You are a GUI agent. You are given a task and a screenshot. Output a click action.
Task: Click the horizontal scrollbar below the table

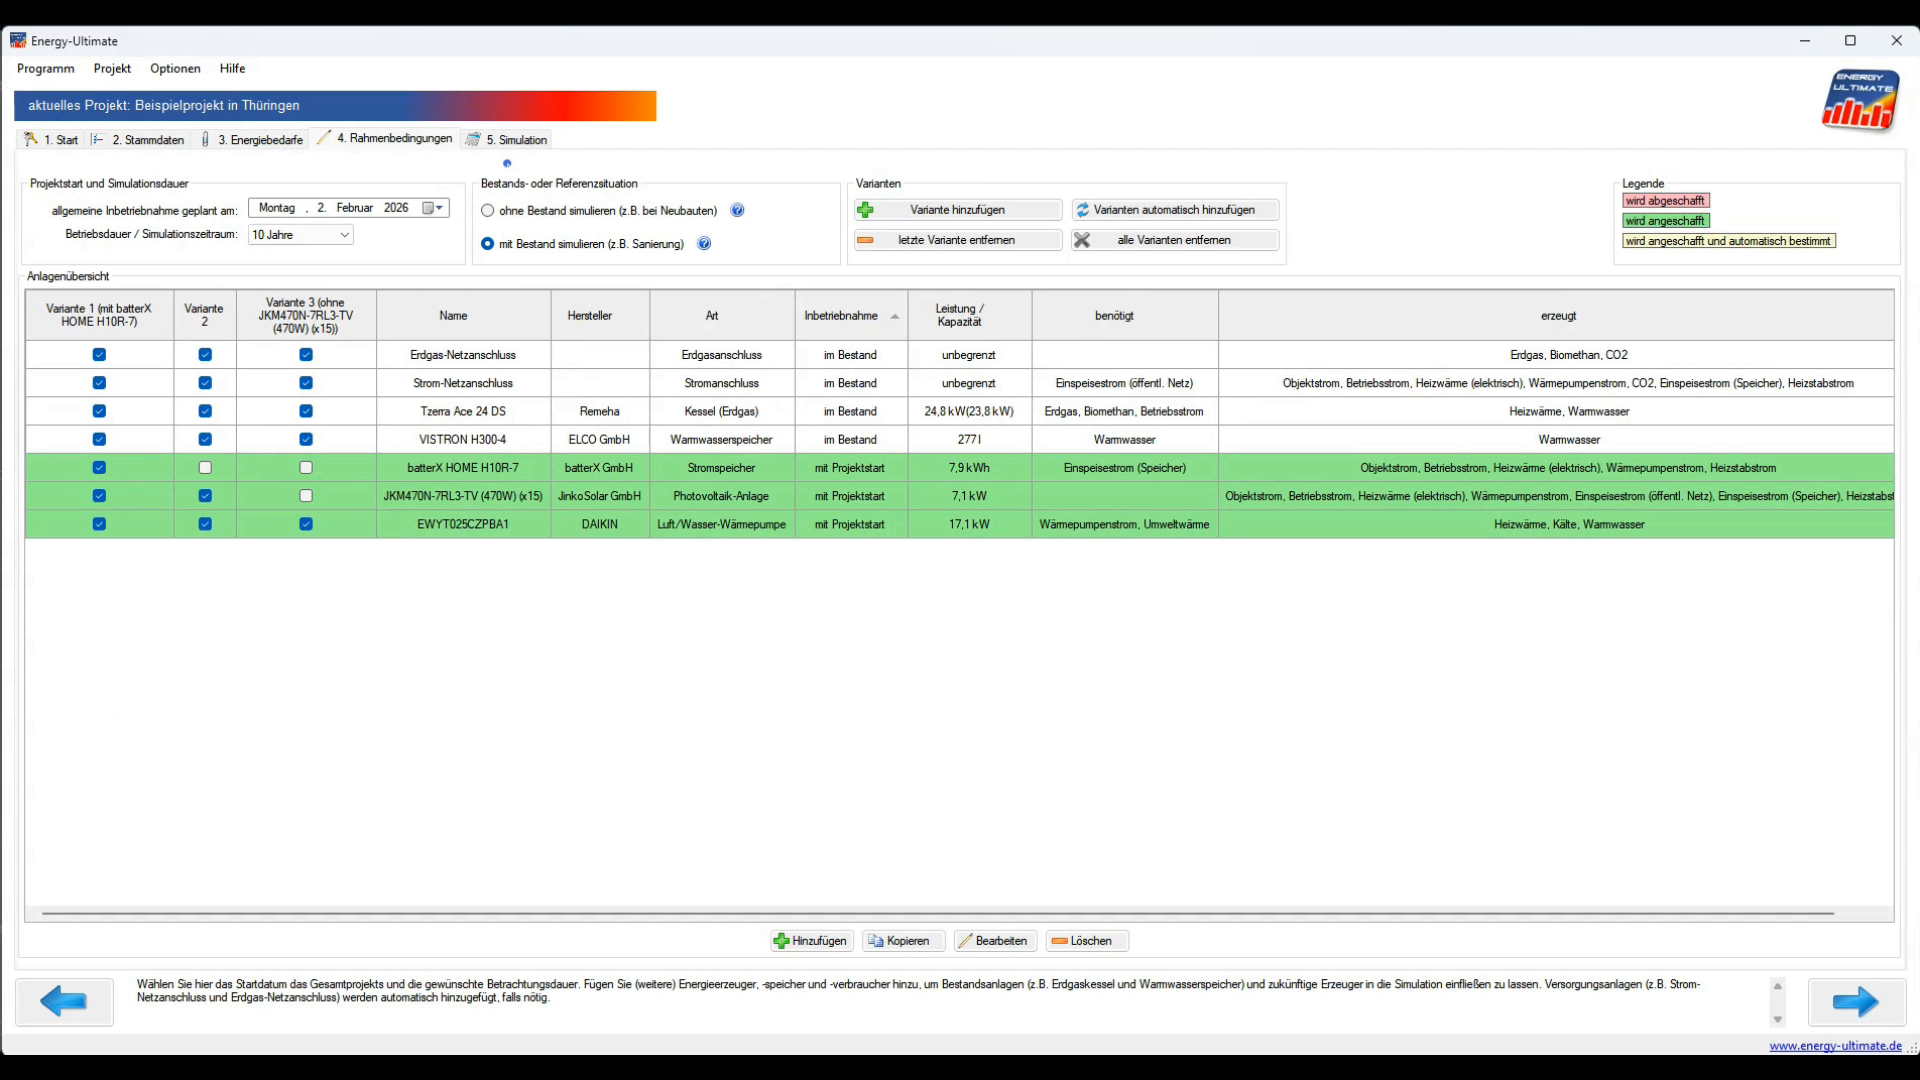(x=938, y=913)
